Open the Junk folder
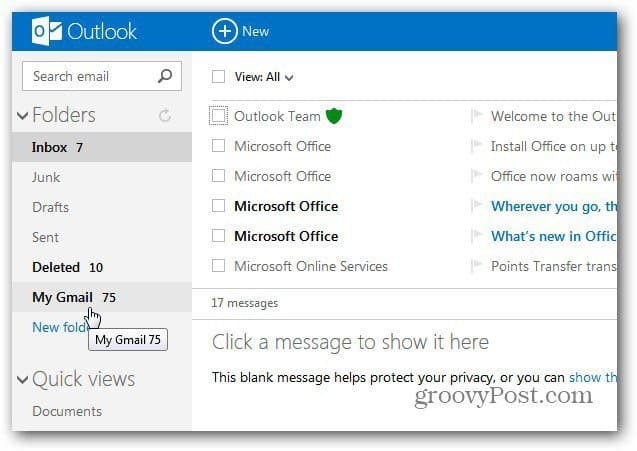637x451 pixels. [102, 177]
